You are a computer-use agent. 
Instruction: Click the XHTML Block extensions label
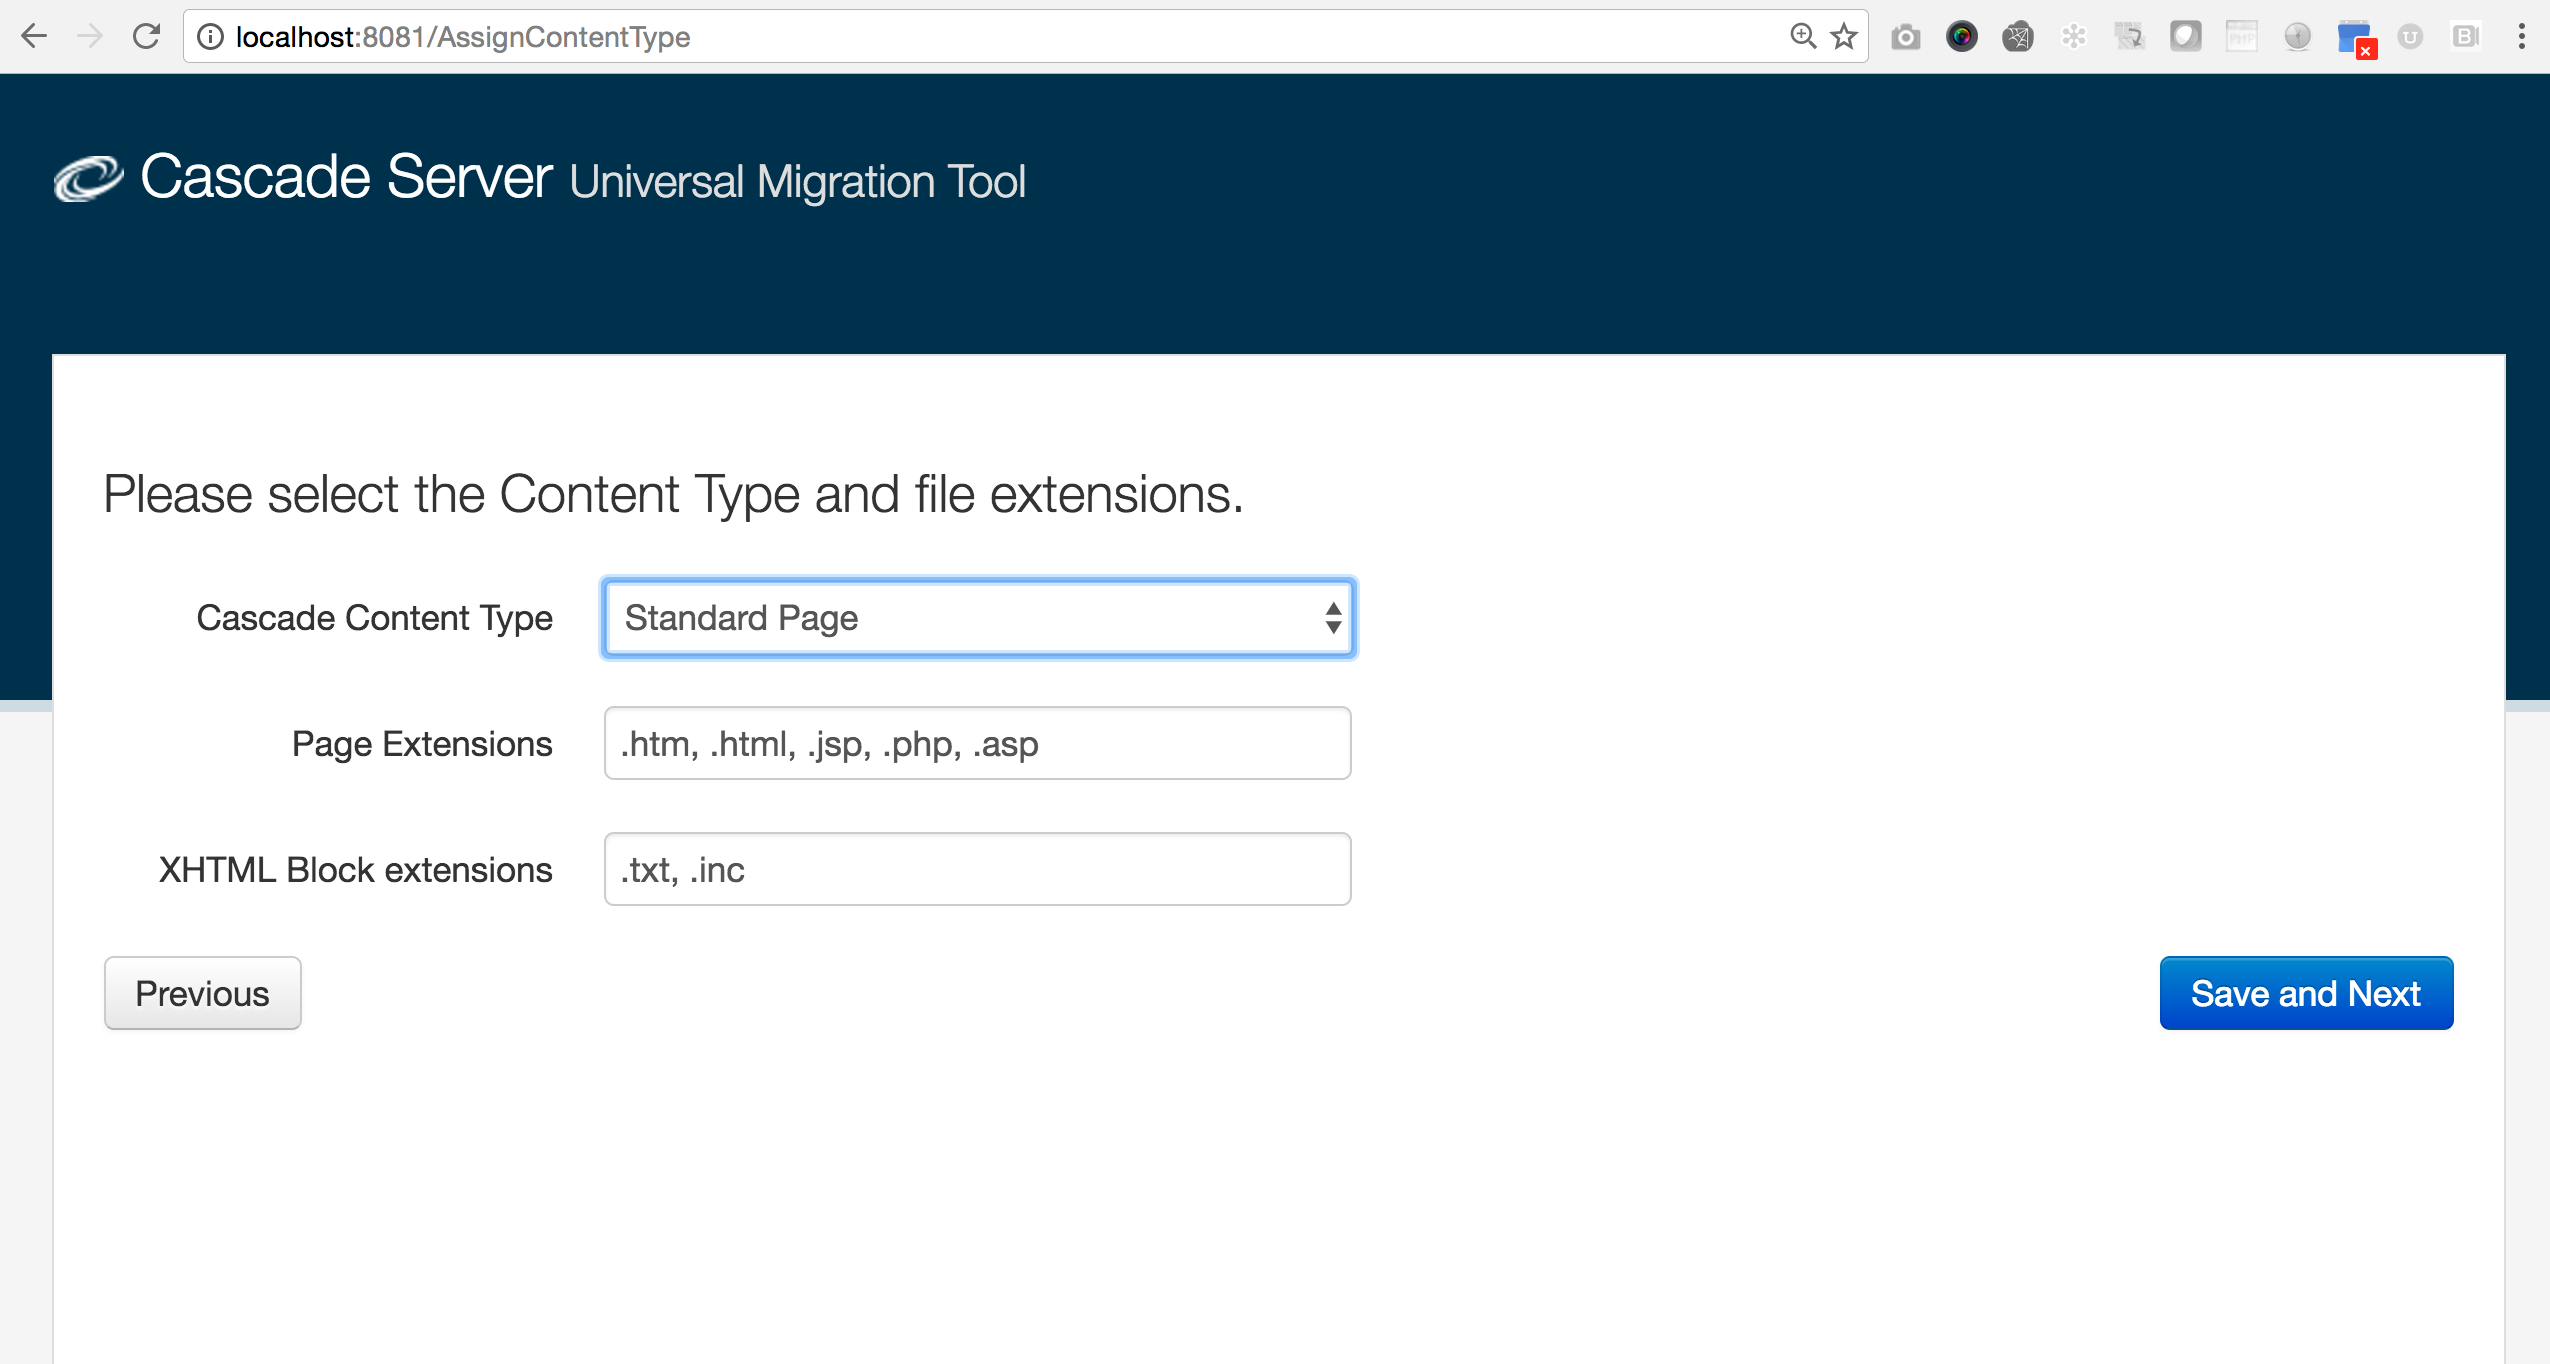356,870
